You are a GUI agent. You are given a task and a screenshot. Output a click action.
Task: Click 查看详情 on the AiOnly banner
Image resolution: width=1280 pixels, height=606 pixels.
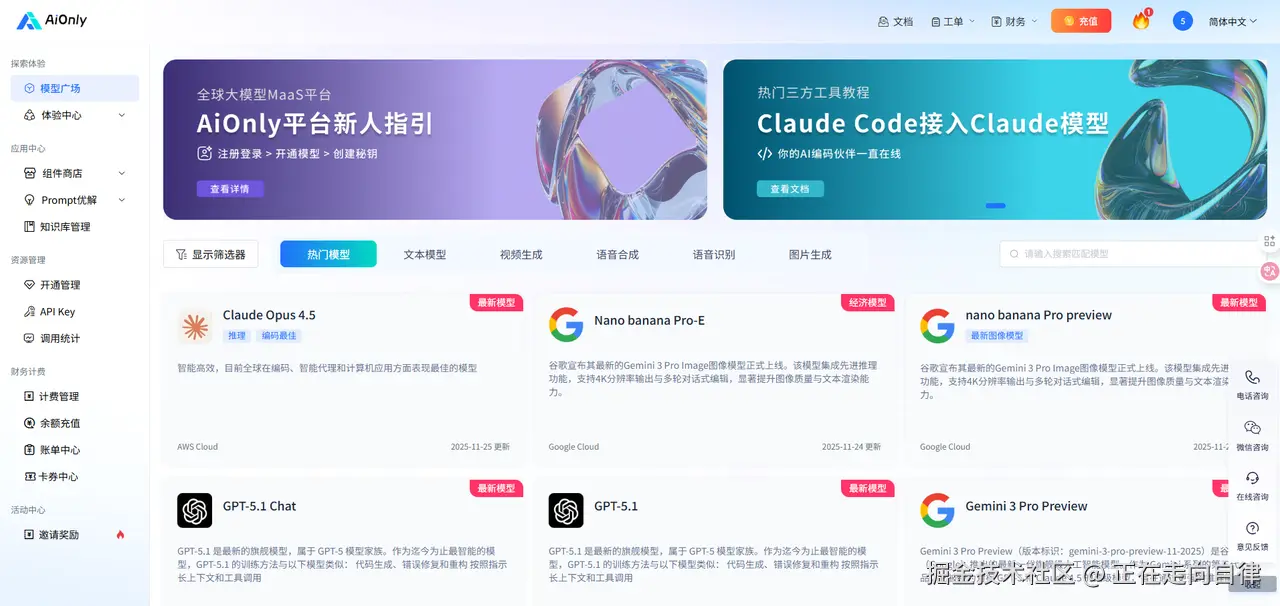[230, 188]
